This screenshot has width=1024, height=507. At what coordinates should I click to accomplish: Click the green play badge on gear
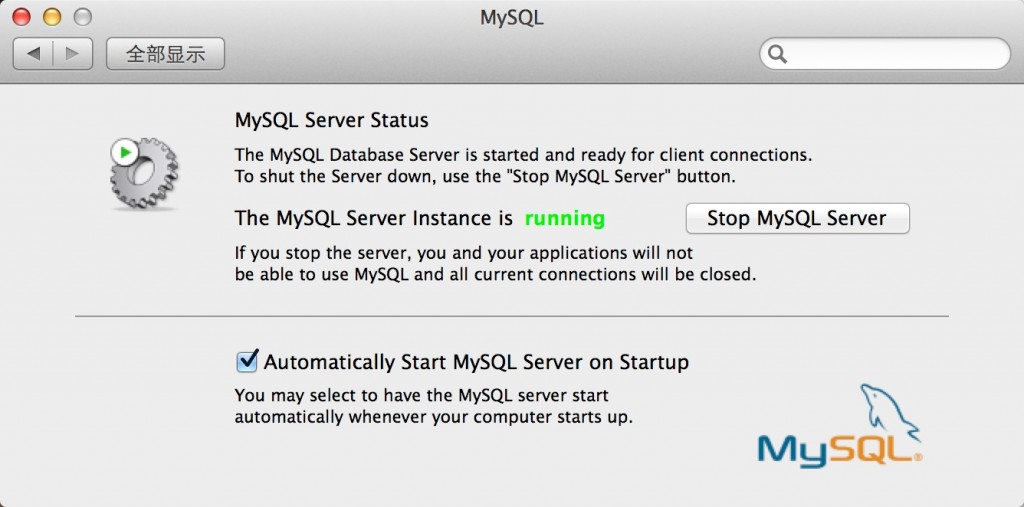tap(124, 153)
